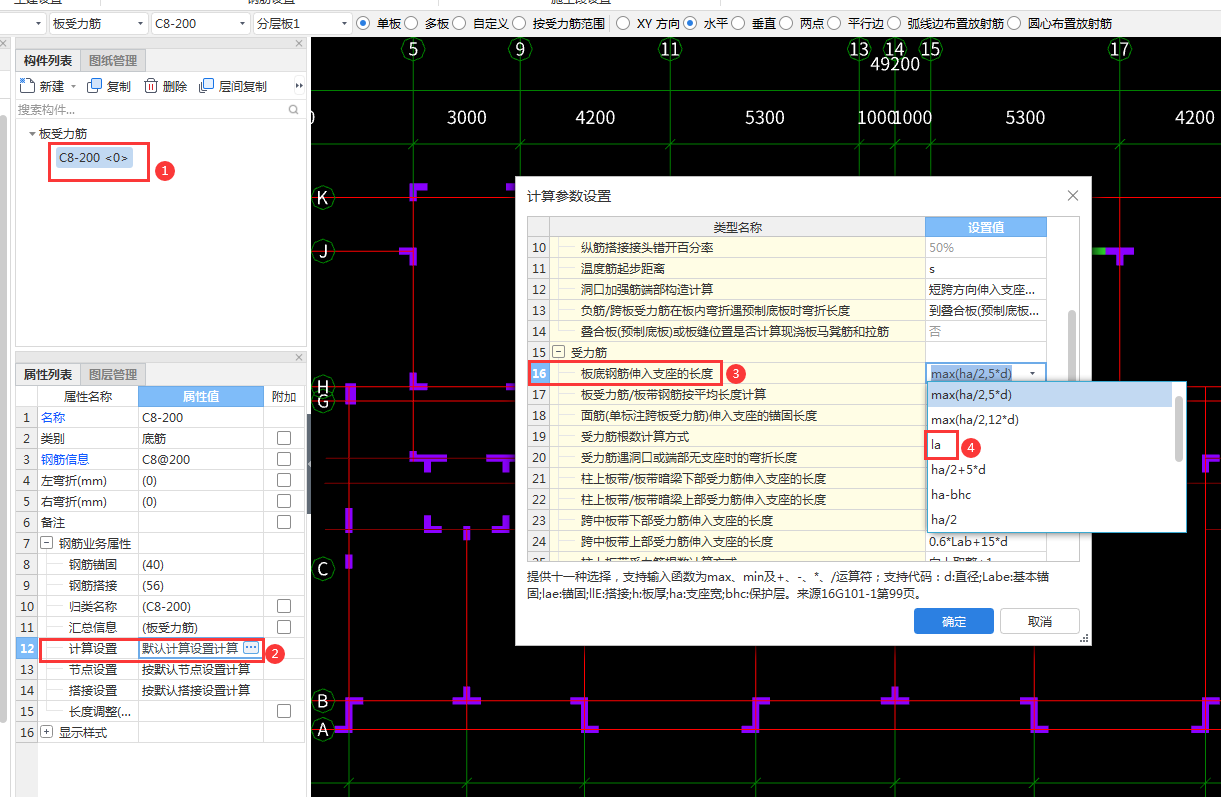Select the 平行边 radio button

[x=833, y=23]
